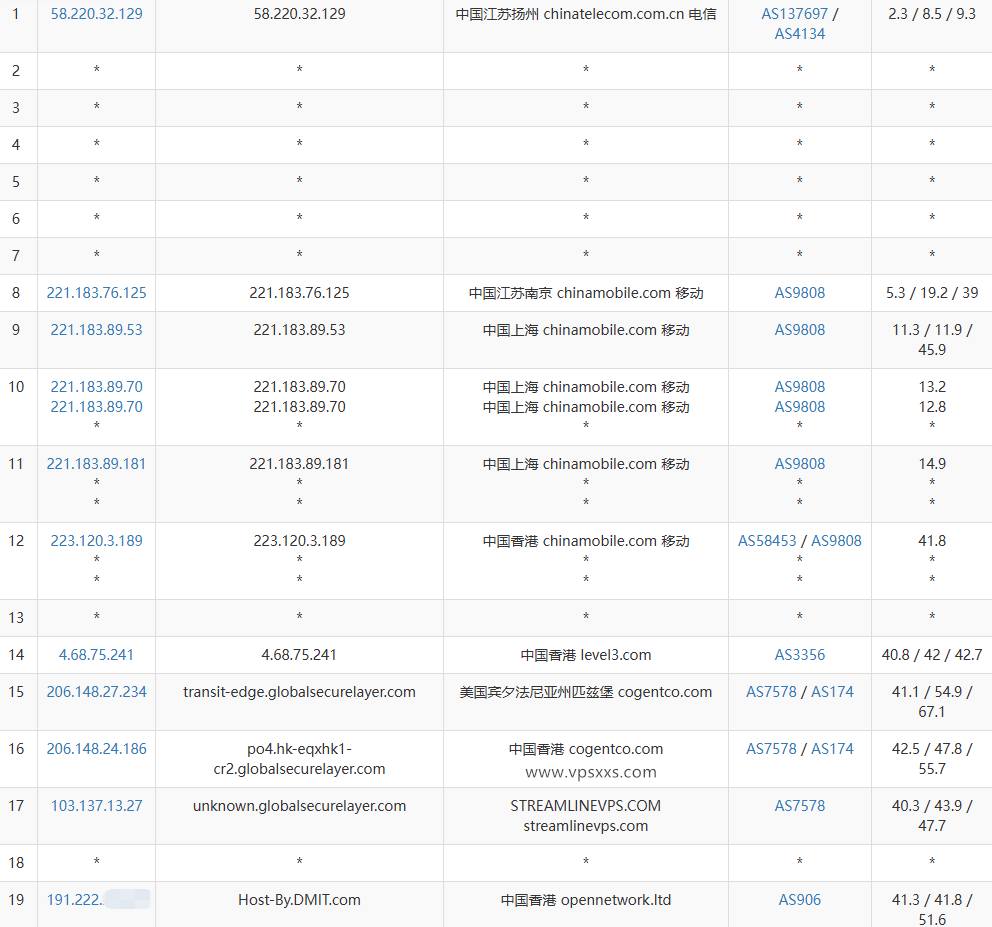Click the 中国江苏南京 chinamobile.com 移动 location text
Image resolution: width=992 pixels, height=927 pixels.
586,293
